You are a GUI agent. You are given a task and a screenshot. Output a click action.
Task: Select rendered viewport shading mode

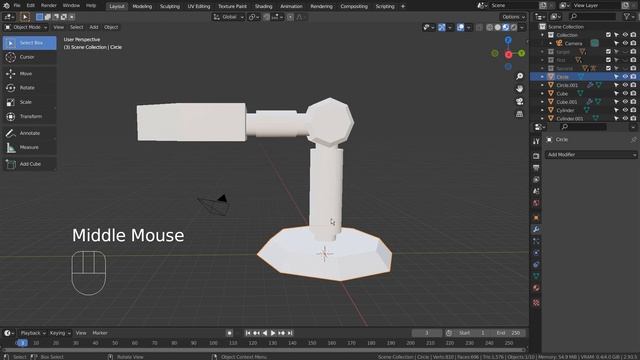pos(514,27)
